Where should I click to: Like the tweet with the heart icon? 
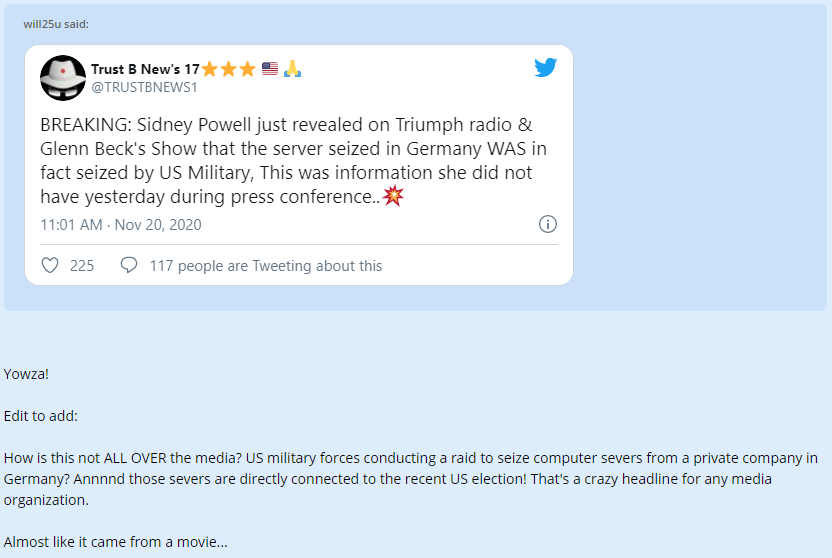pos(50,265)
